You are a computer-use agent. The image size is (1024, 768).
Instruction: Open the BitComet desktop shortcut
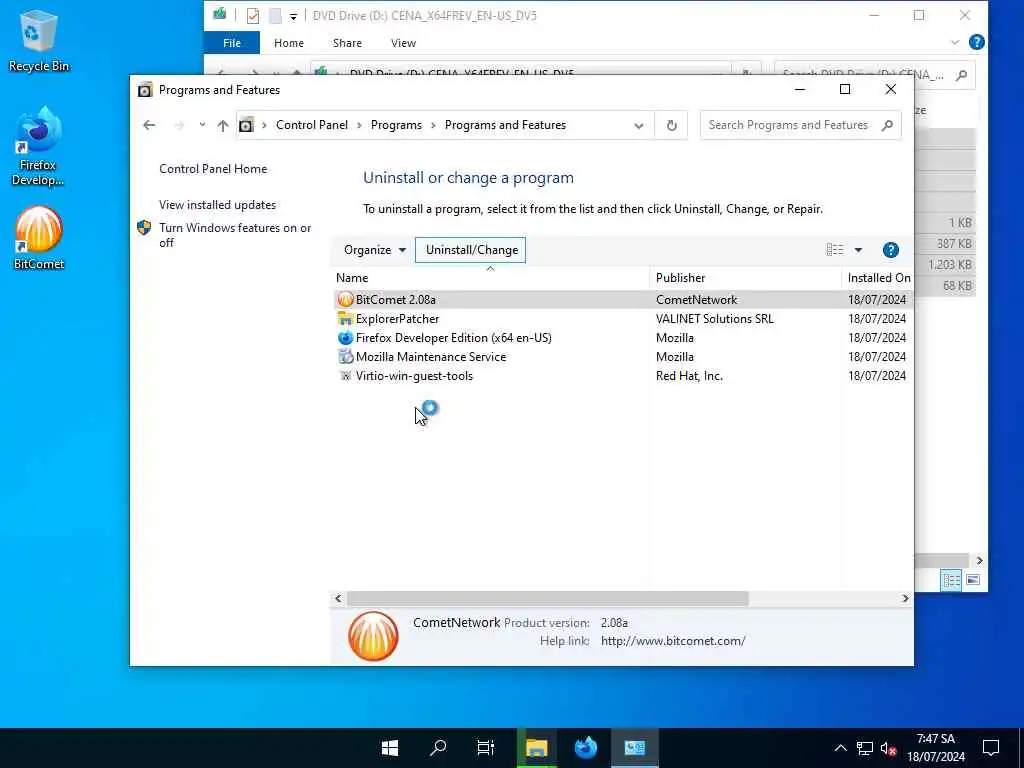point(39,238)
